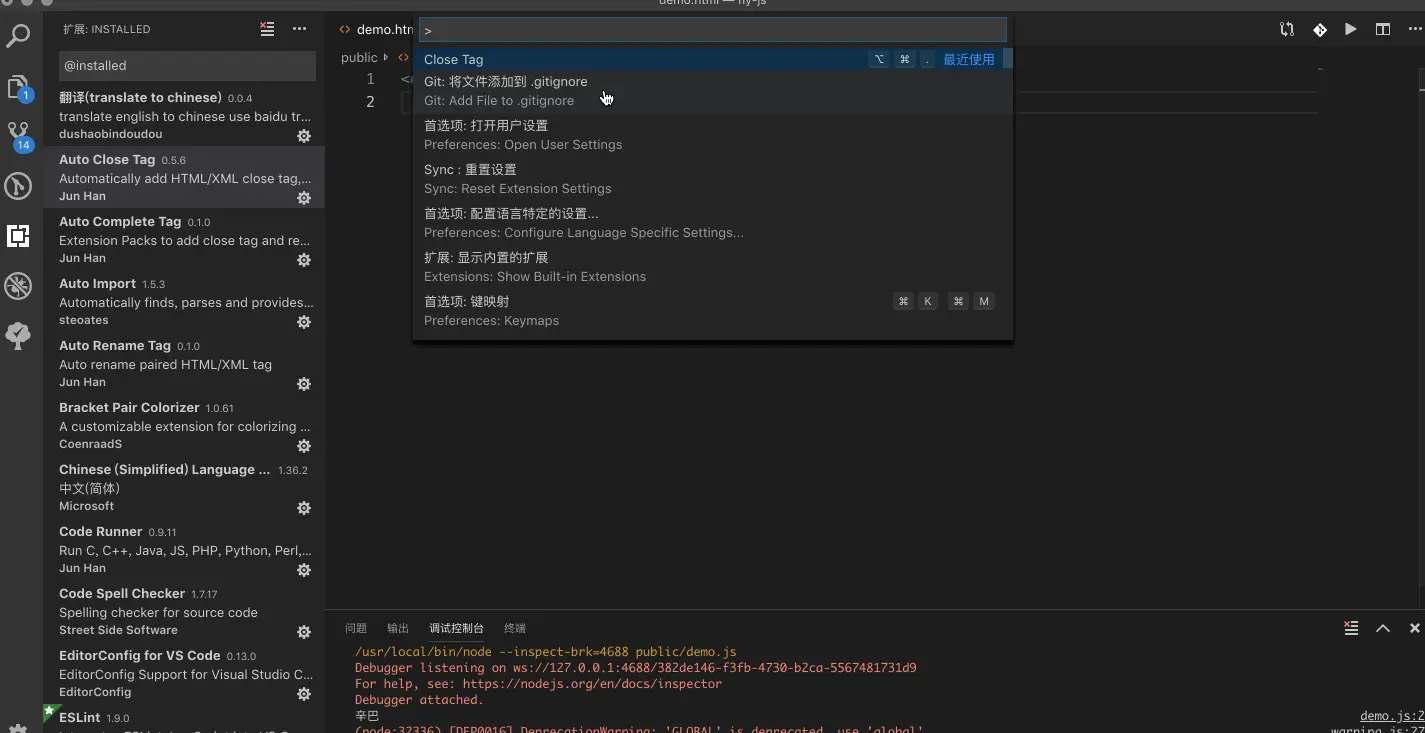Open the compare changes icon in editor toolbar
1425x733 pixels.
pos(1287,30)
